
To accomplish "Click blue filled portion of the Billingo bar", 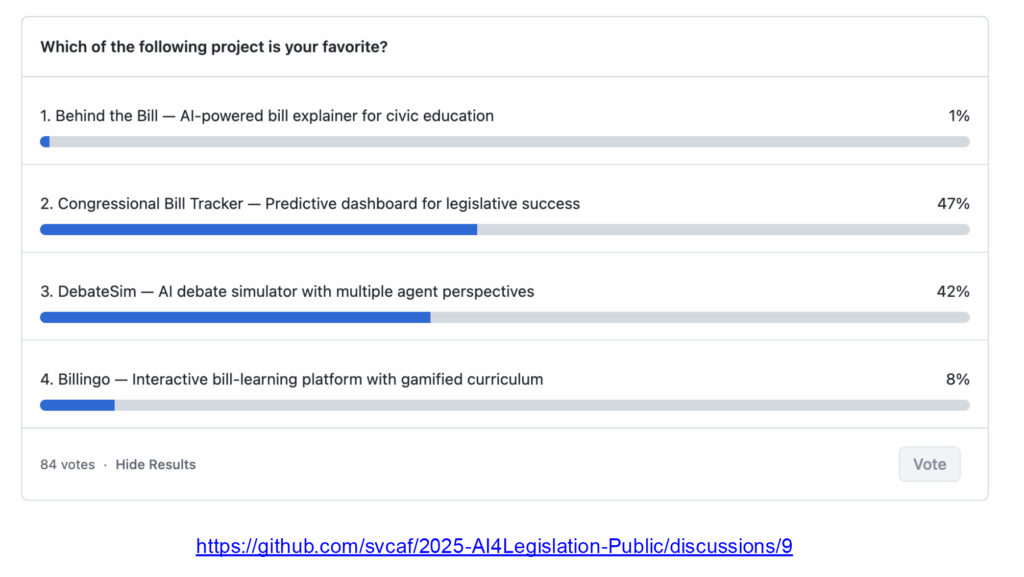I will coord(77,406).
